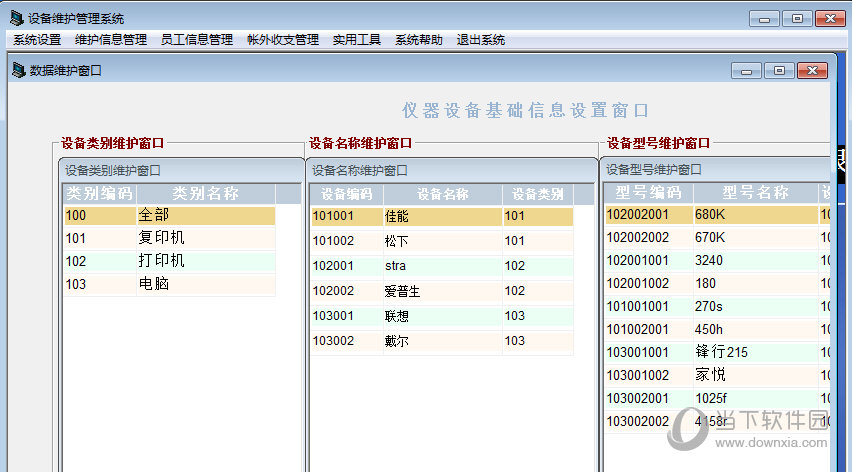The height and width of the screenshot is (472, 852).
Task: Click the 数据维护窗口 window icon
Action: pos(18,70)
